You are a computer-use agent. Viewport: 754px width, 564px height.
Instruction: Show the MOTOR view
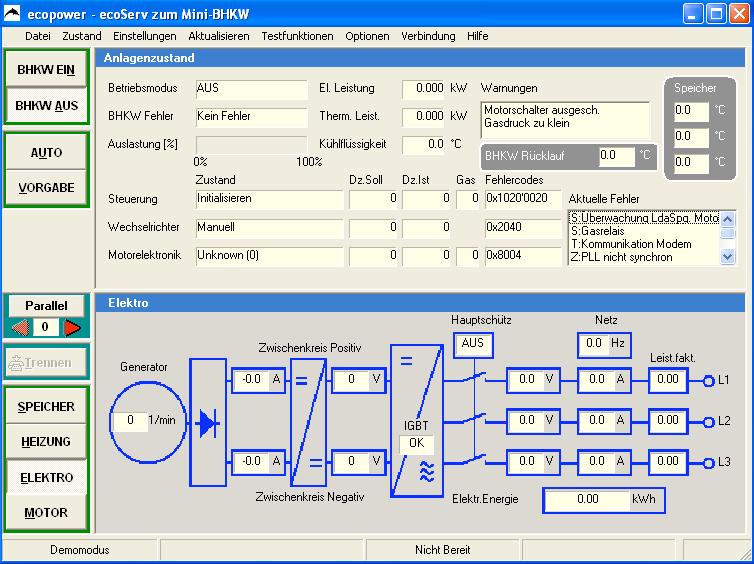tap(46, 513)
